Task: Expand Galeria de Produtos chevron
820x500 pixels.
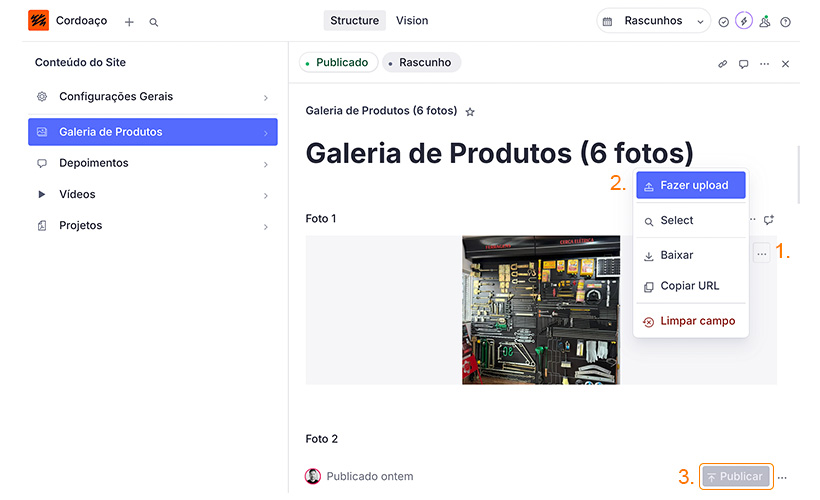Action: [266, 133]
